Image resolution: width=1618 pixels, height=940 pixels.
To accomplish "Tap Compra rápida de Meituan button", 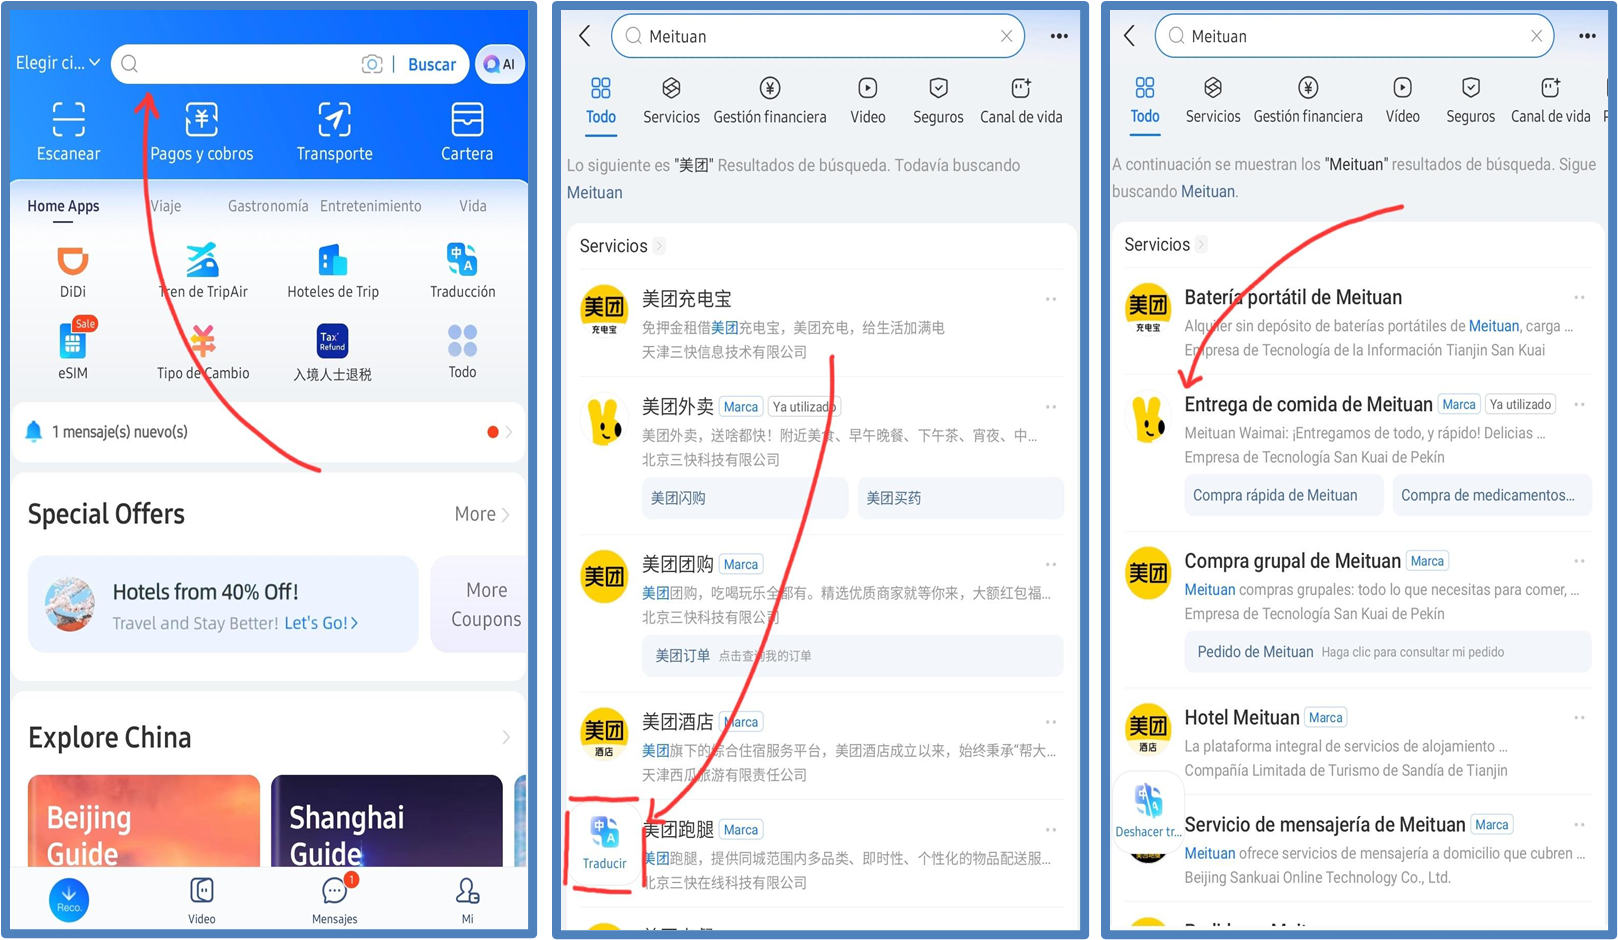I will click(1284, 495).
